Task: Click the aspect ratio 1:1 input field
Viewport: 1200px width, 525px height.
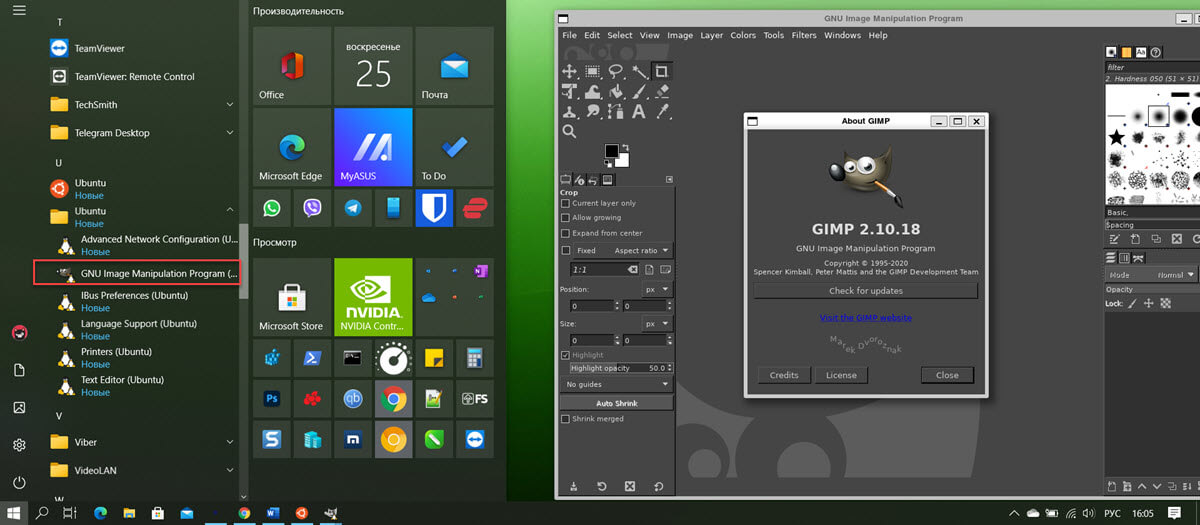Action: [604, 270]
